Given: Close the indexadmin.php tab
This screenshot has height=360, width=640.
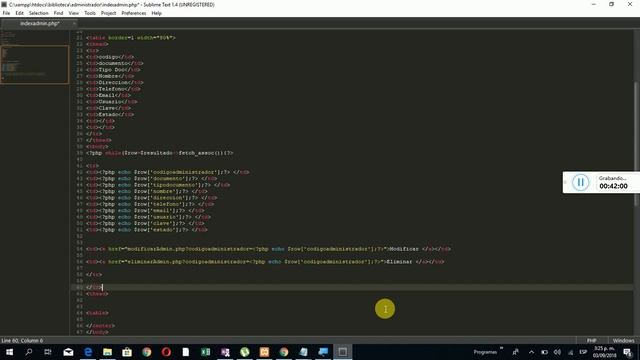Looking at the screenshot, I should click(x=74, y=24).
